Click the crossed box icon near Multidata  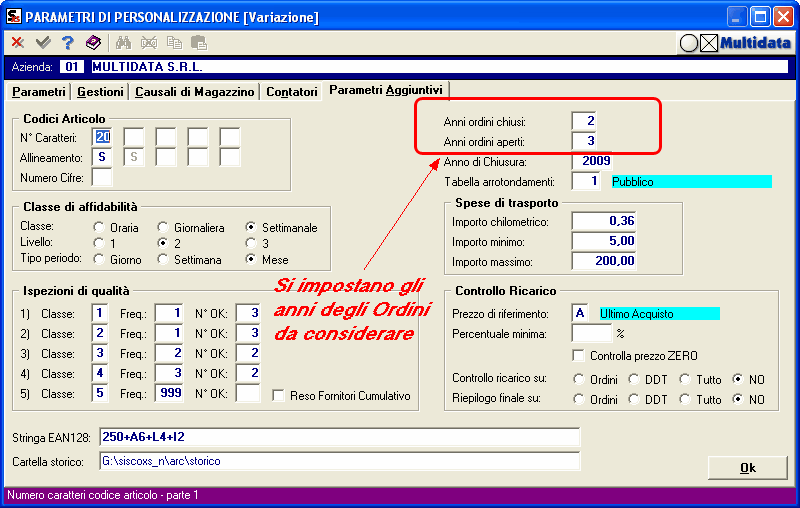click(x=709, y=43)
